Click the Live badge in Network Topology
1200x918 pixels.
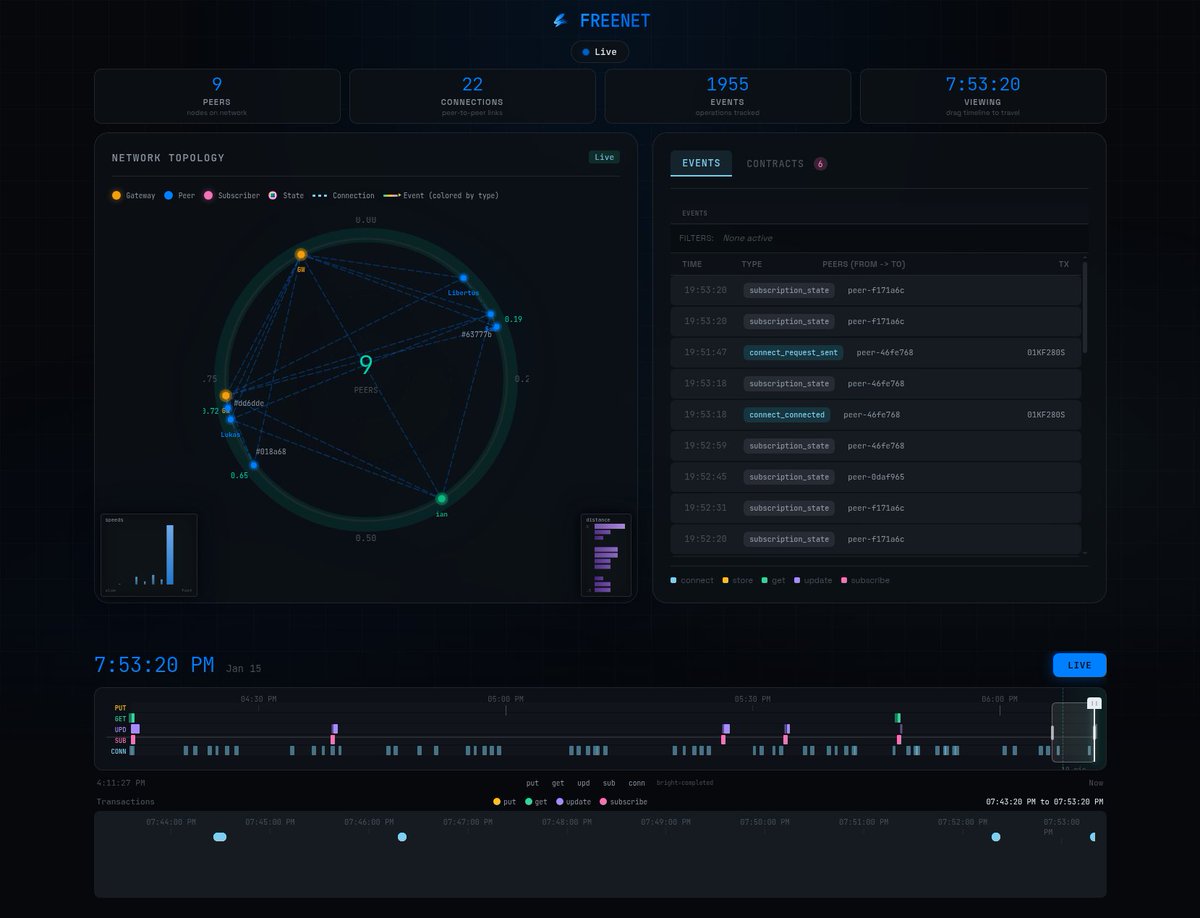(x=604, y=157)
